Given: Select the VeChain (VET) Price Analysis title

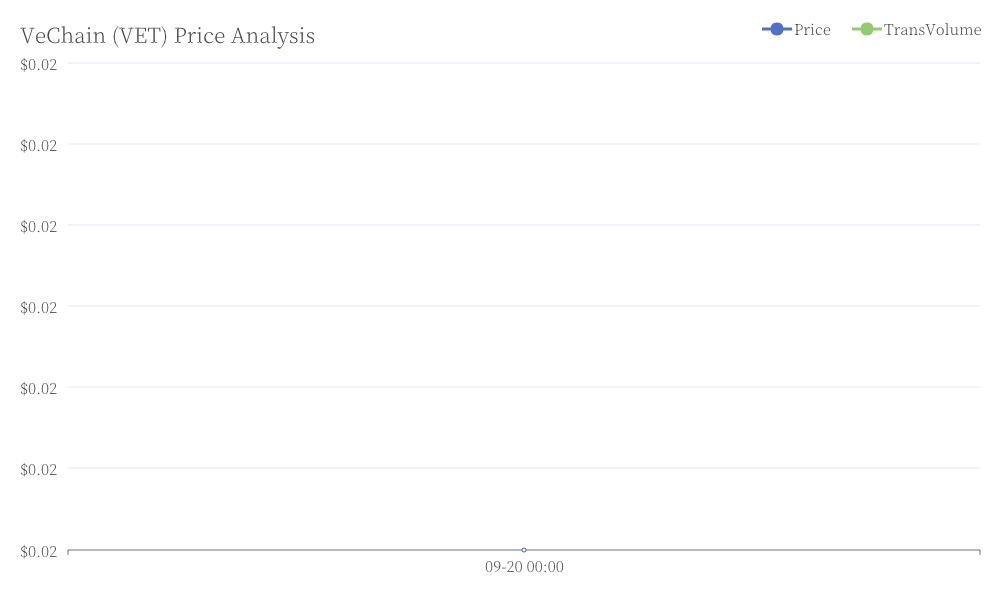Looking at the screenshot, I should point(167,36).
